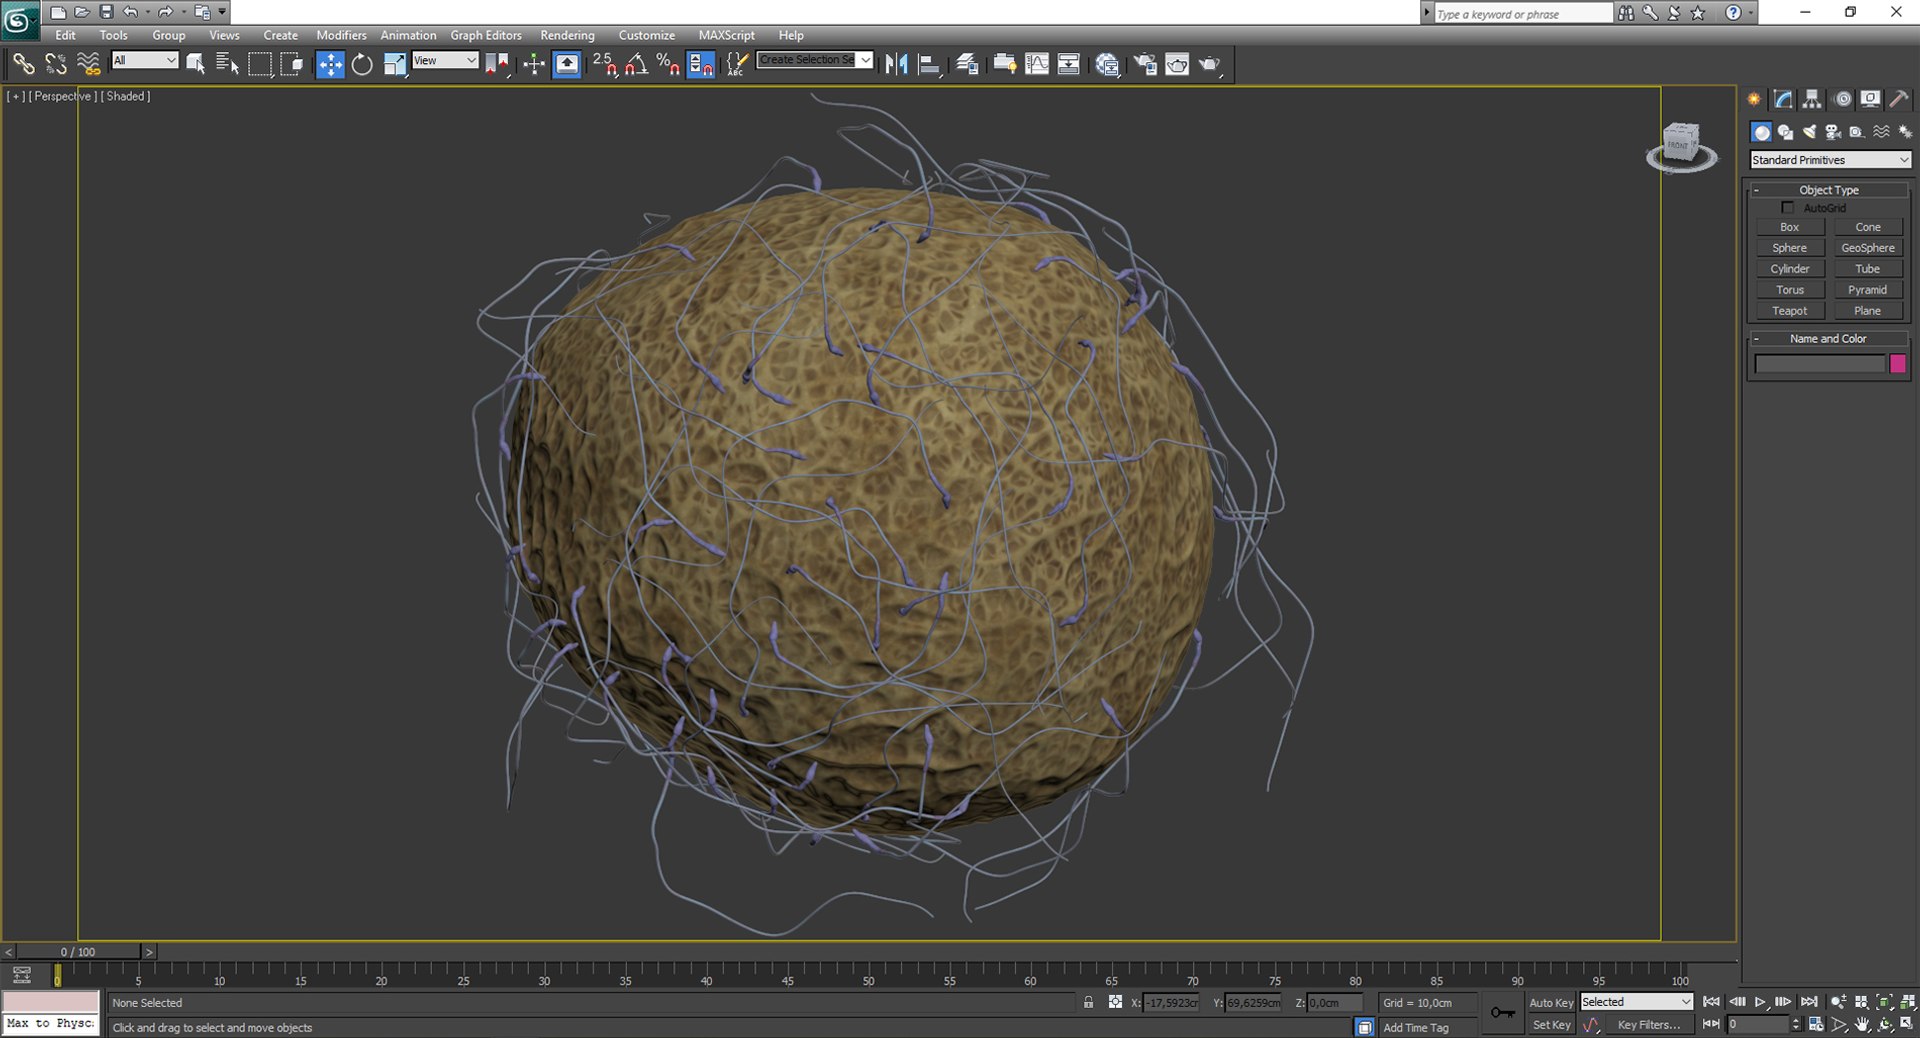Viewport: 1920px width, 1038px height.
Task: Click the Teapot primitive button
Action: point(1789,311)
